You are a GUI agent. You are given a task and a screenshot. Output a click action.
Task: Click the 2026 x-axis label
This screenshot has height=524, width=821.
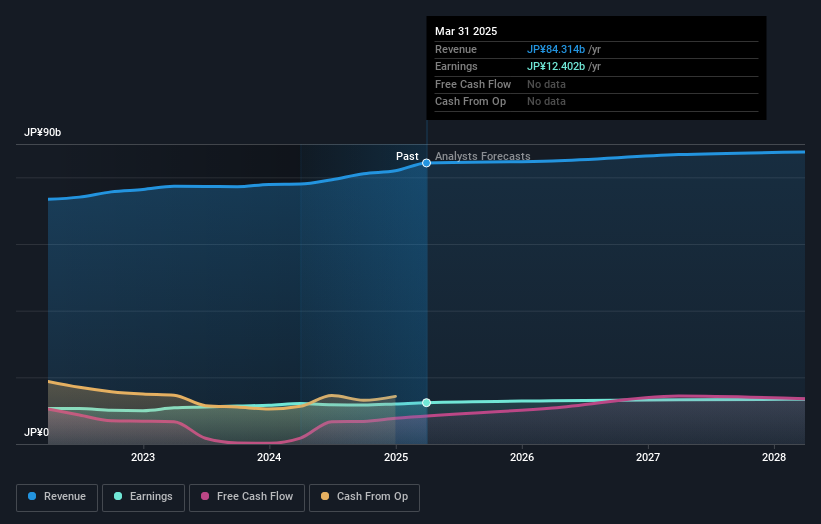tap(522, 457)
